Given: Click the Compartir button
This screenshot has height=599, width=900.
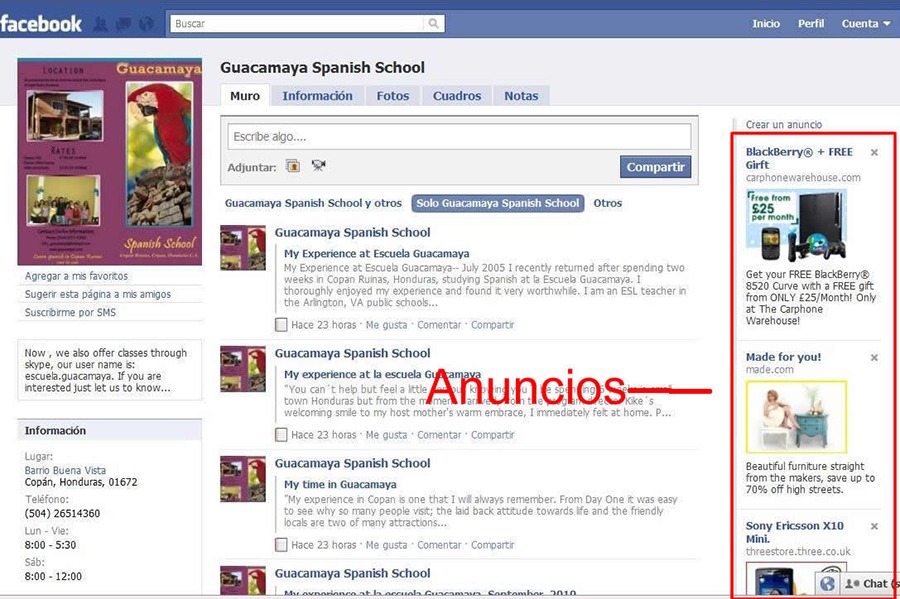Looking at the screenshot, I should (655, 167).
